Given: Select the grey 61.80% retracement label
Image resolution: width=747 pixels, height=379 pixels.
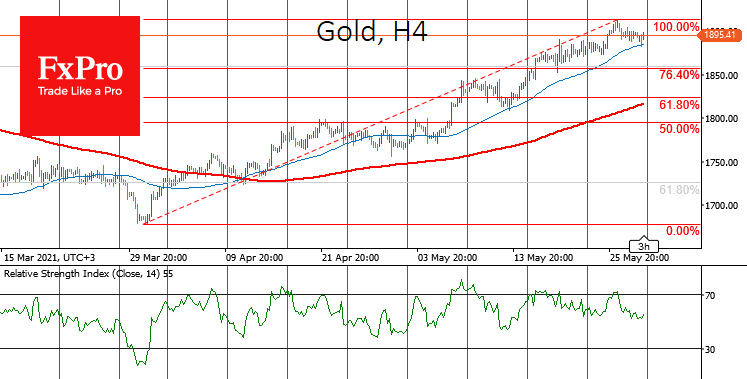Looking at the screenshot, I should point(679,190).
